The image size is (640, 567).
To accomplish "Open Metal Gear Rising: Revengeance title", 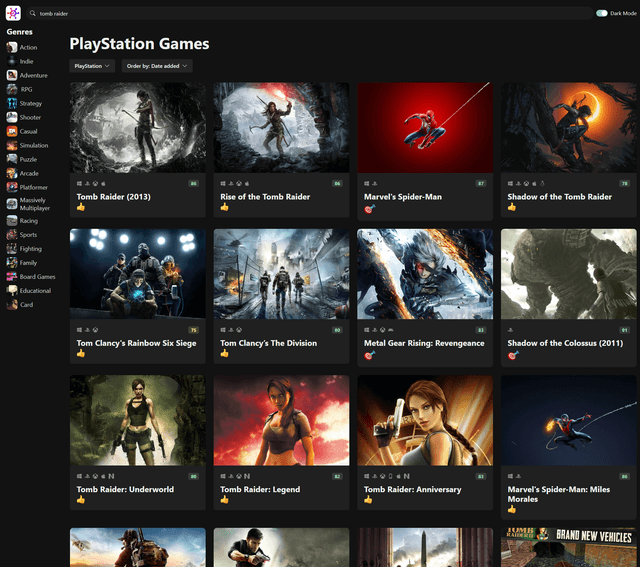I will tap(425, 343).
